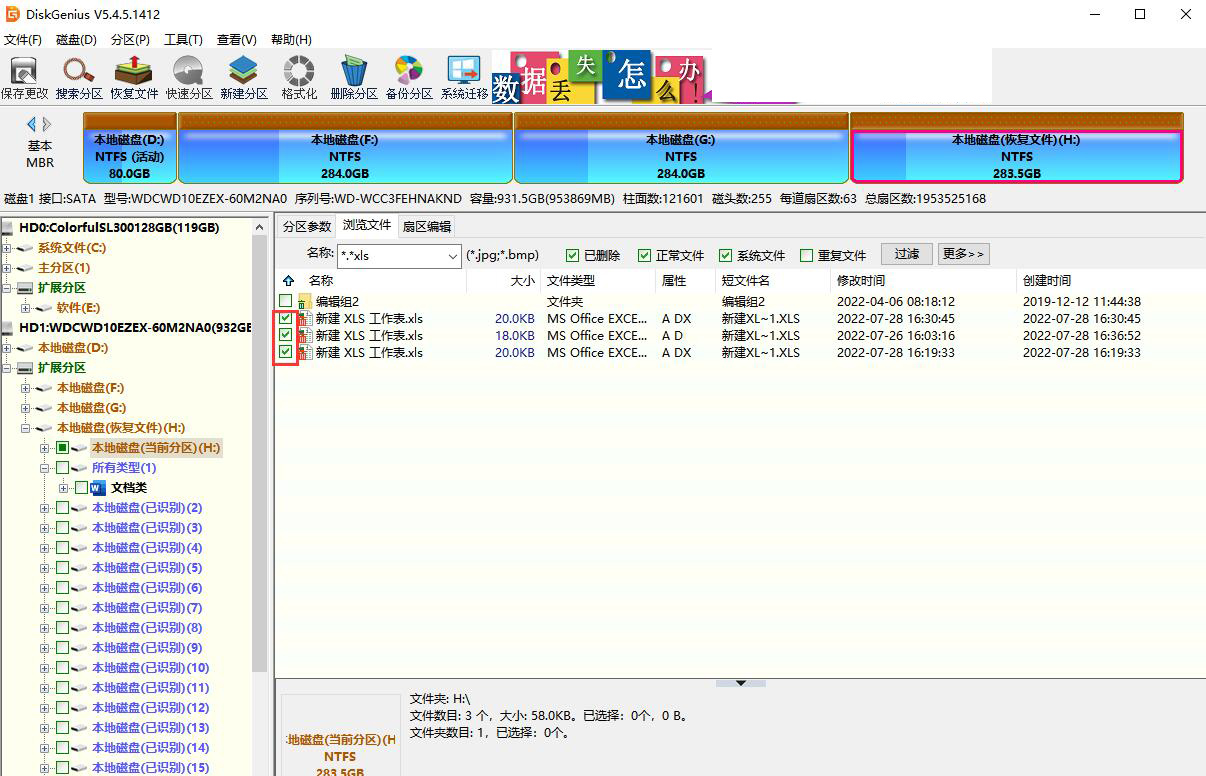Image resolution: width=1206 pixels, height=776 pixels.
Task: Select the 本地磁盘(G:) partition bar
Action: [x=681, y=147]
